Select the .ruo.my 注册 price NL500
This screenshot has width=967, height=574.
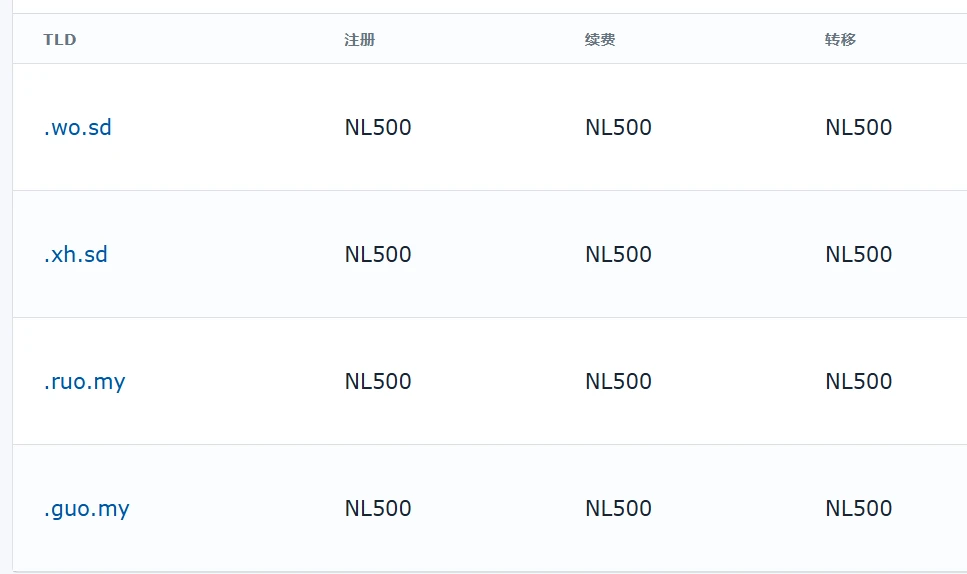(x=378, y=382)
